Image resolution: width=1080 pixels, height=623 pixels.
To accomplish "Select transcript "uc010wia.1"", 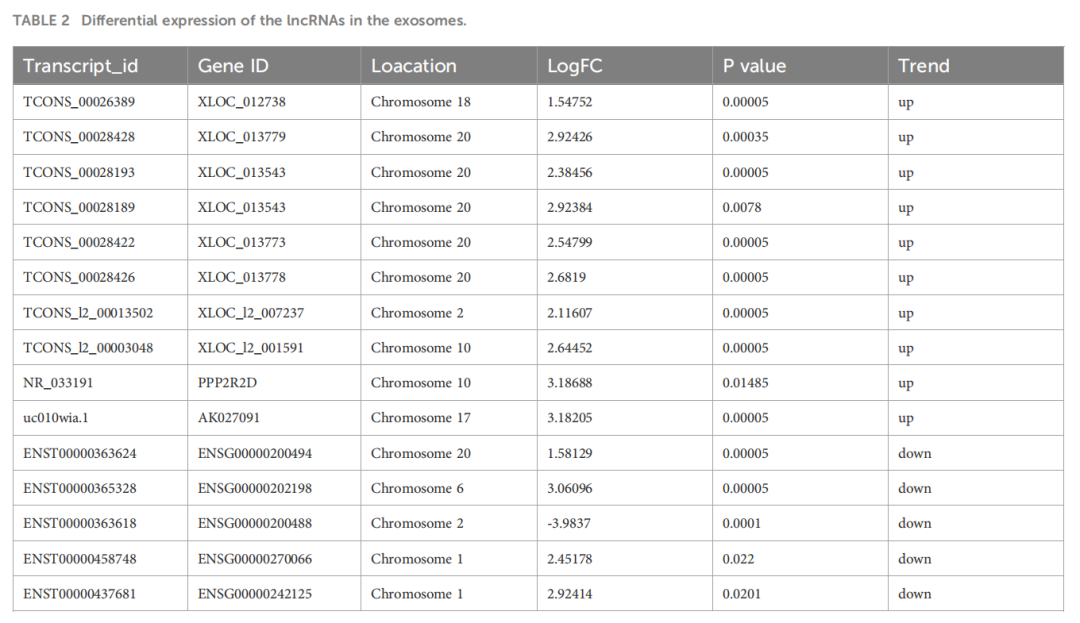I will point(56,418).
